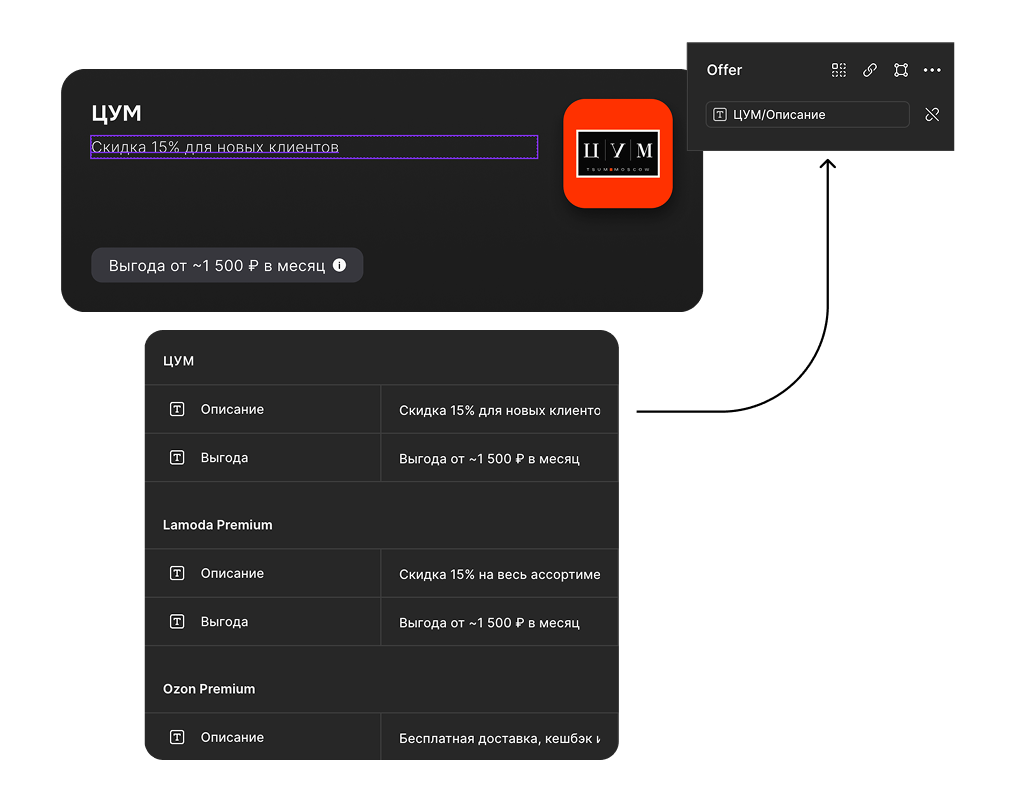Click the link icon in the Offer panel
The image size is (1016, 800).
point(869,70)
